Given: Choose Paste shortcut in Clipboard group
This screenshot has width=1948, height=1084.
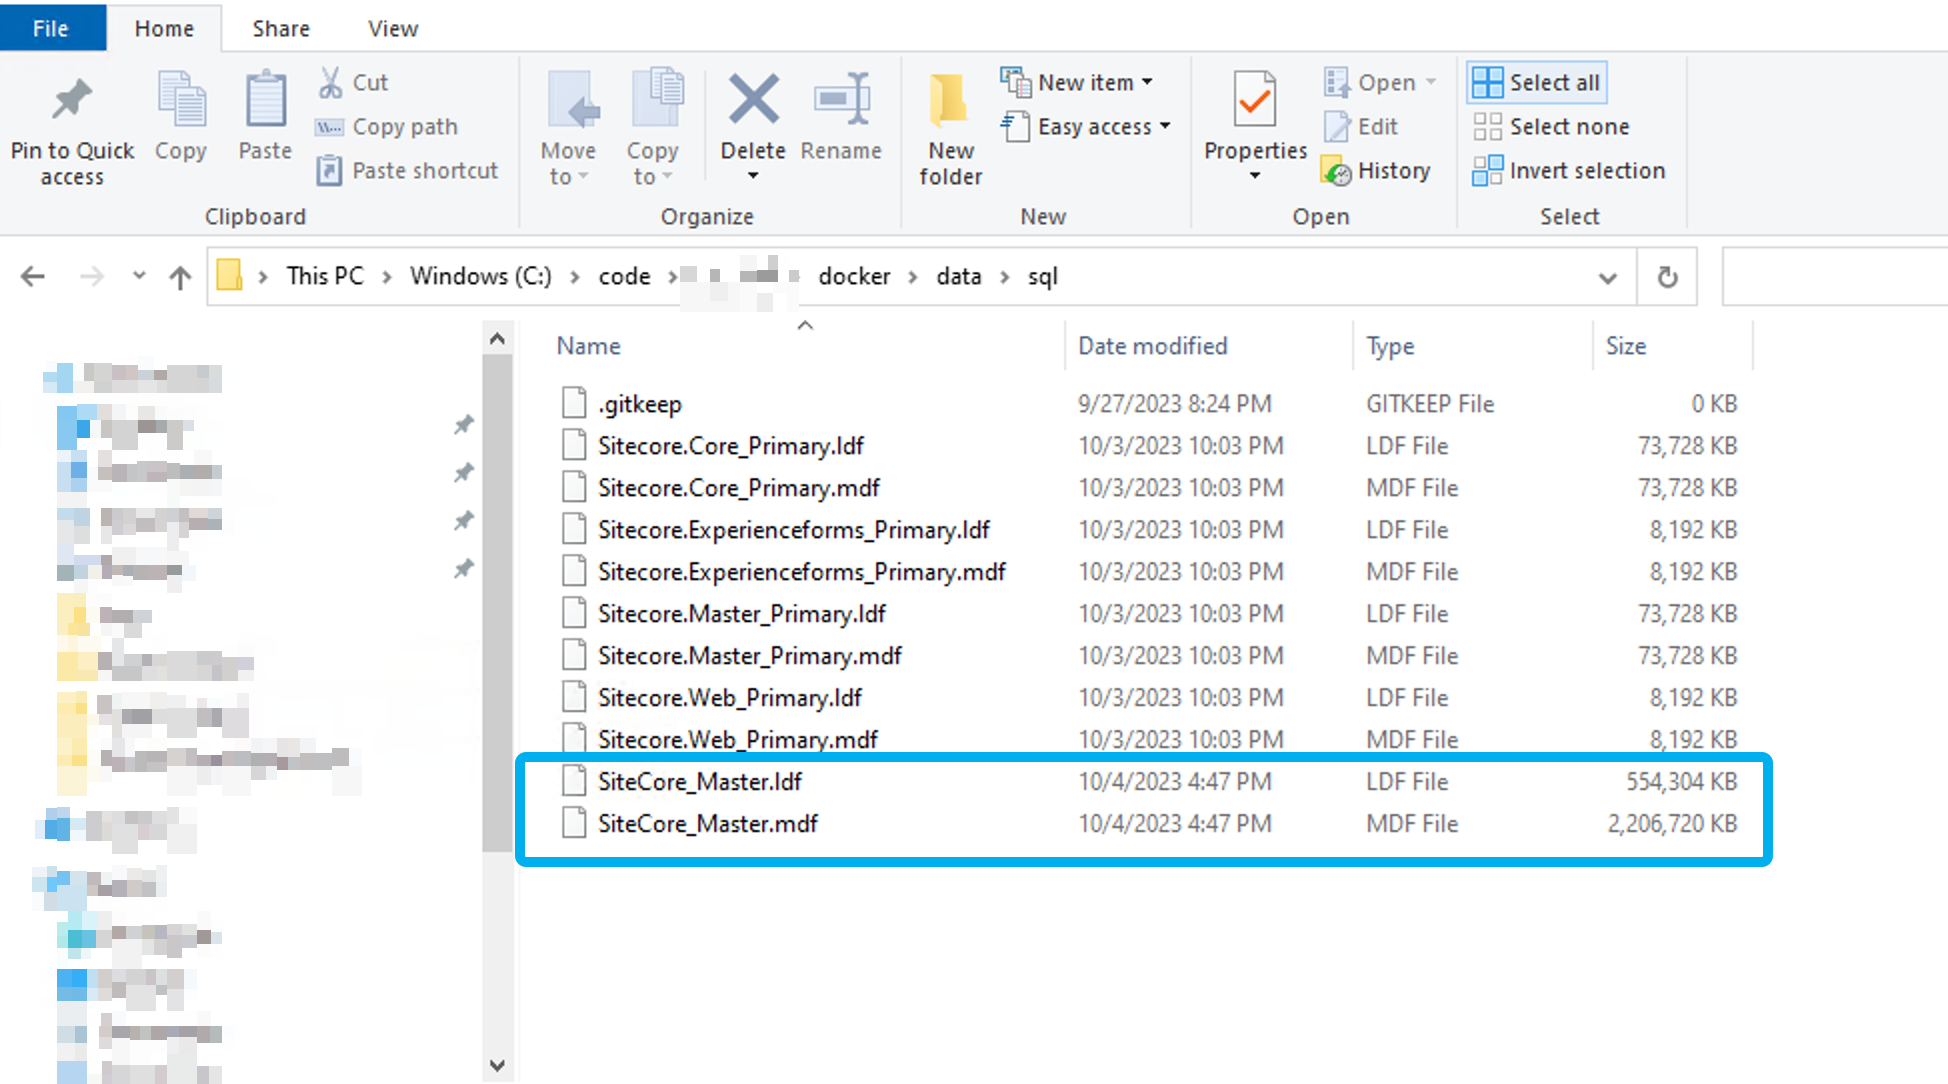Looking at the screenshot, I should (407, 170).
